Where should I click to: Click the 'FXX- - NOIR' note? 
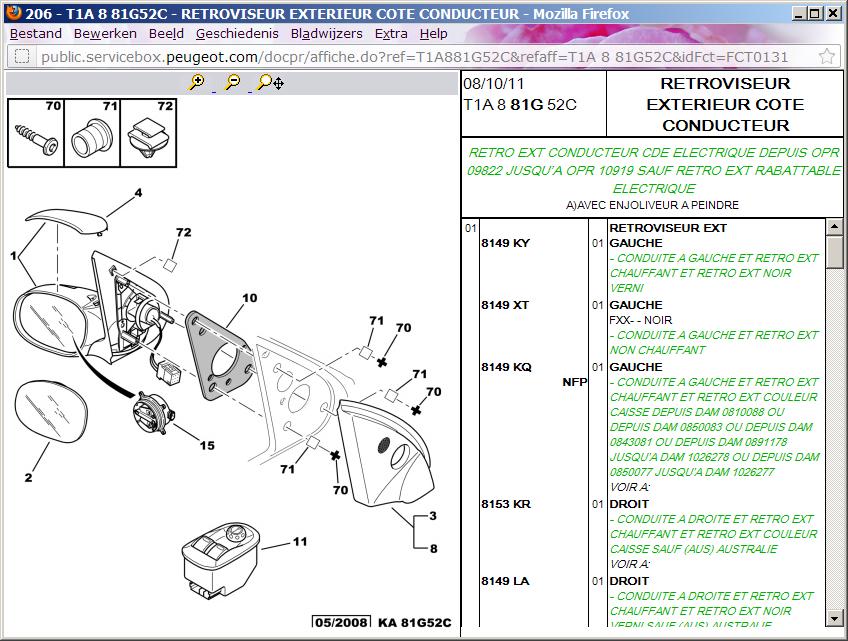640,320
